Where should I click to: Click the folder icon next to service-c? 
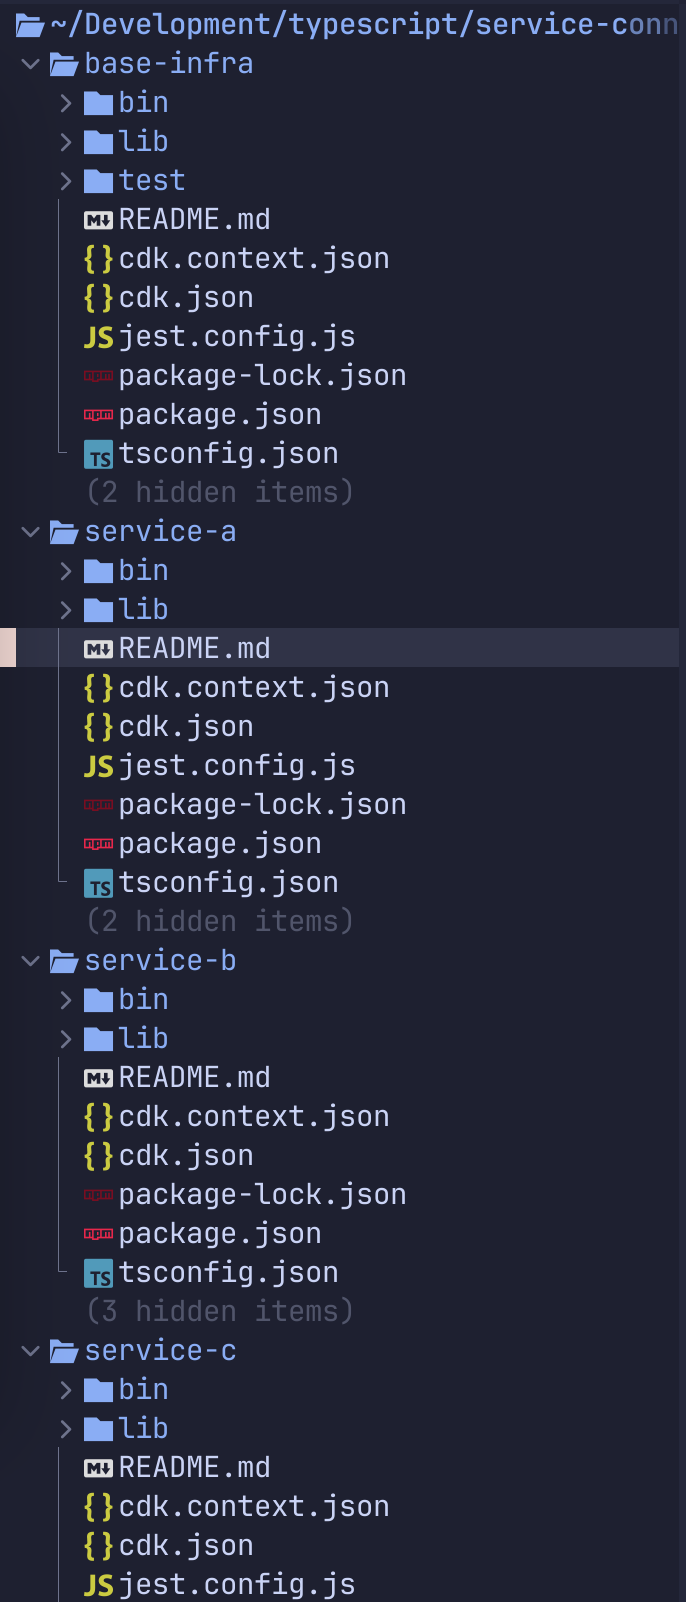(62, 1349)
